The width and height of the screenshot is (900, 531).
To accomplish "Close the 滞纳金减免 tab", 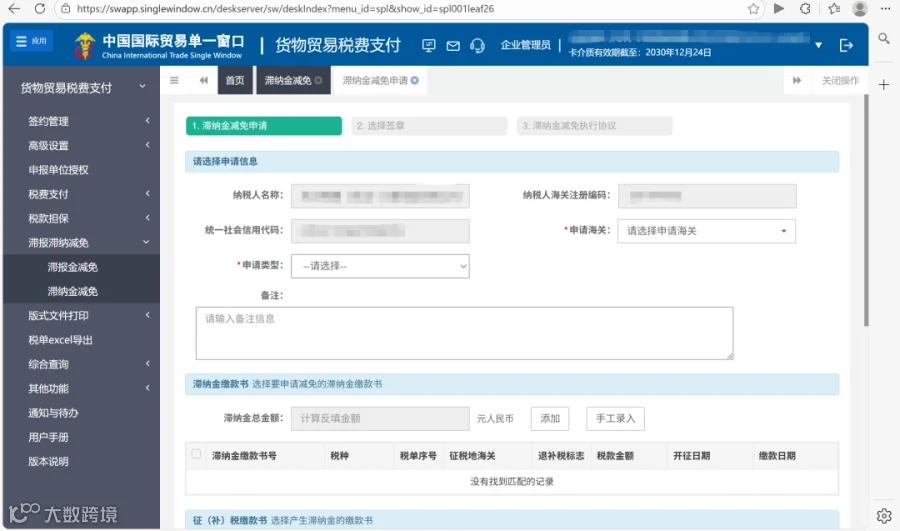I will click(319, 80).
